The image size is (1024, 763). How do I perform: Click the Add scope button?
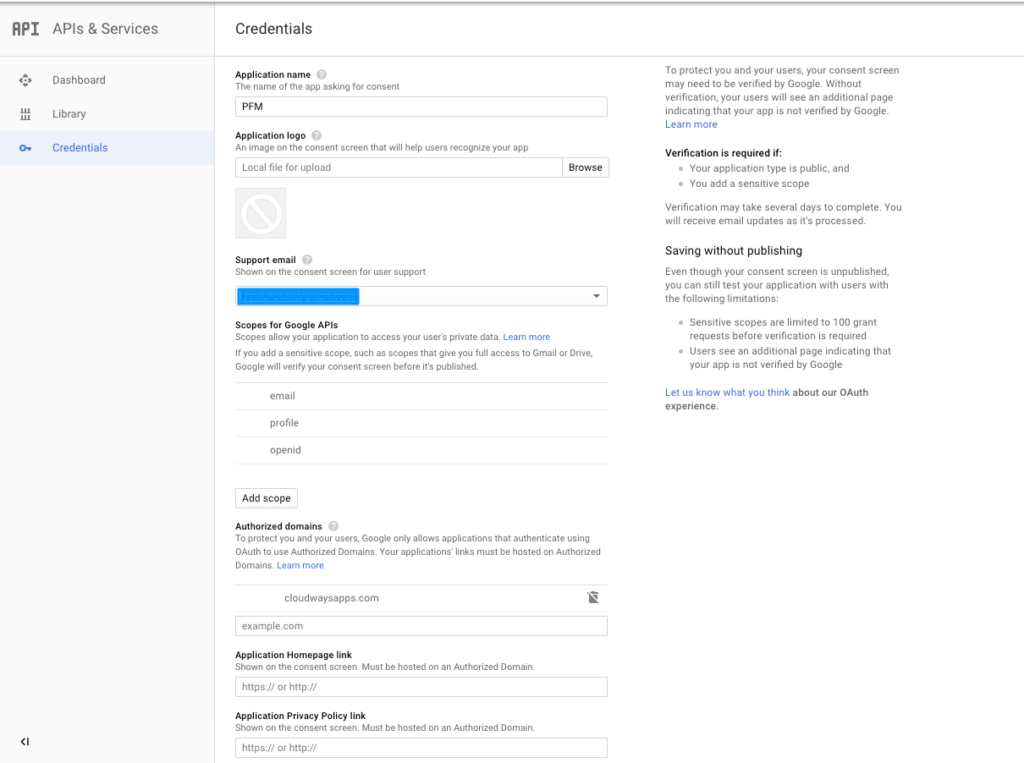point(266,498)
